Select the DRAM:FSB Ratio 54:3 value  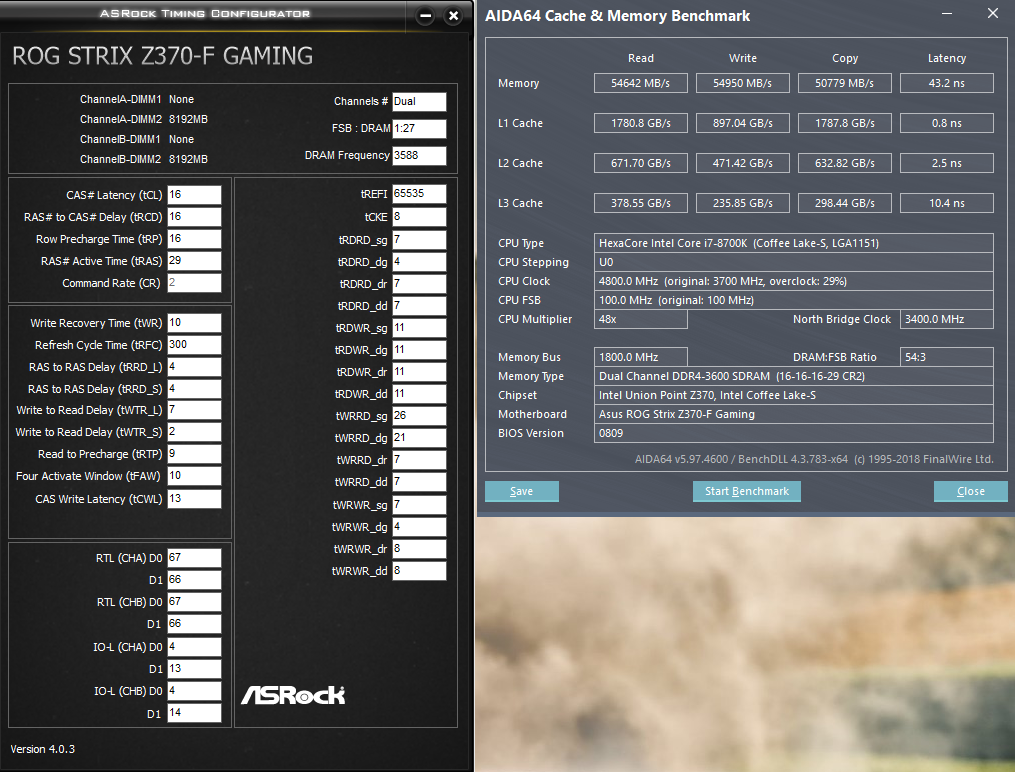(946, 357)
